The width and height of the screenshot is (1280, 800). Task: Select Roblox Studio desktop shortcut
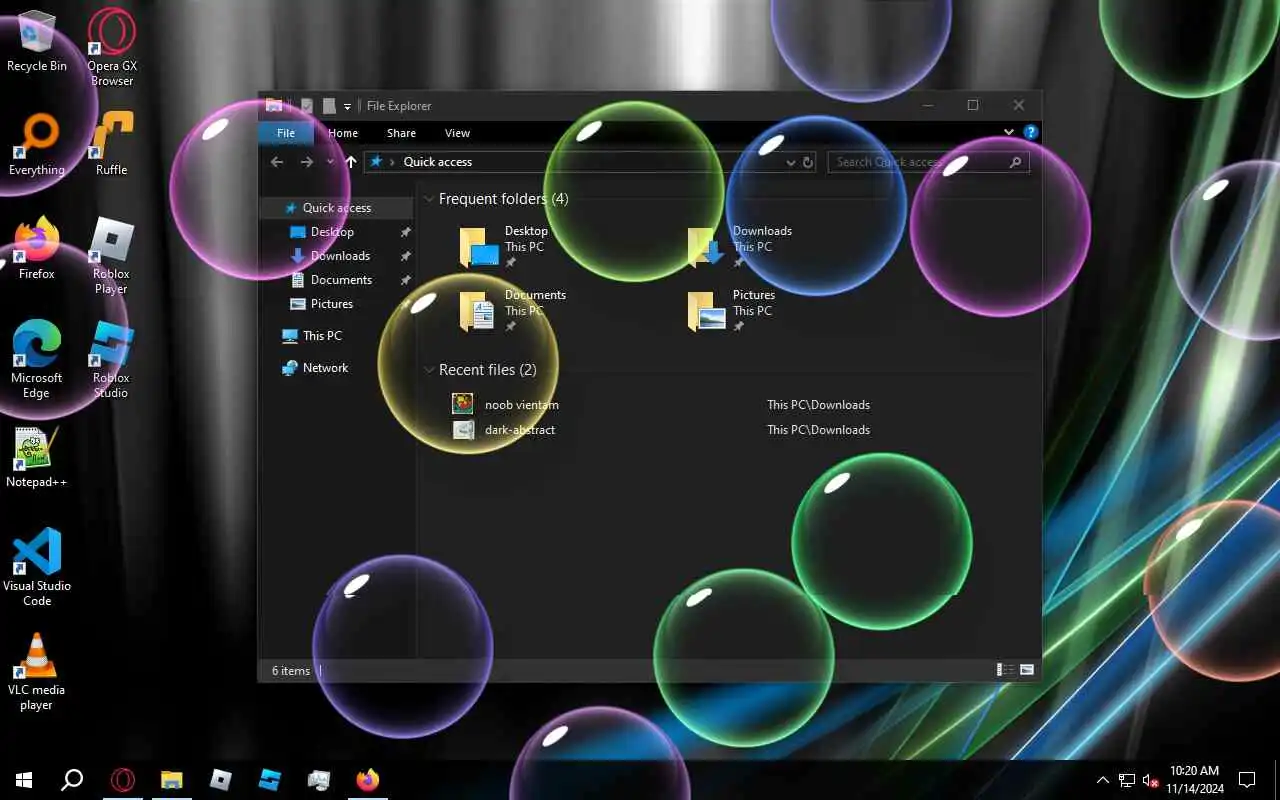pyautogui.click(x=112, y=360)
